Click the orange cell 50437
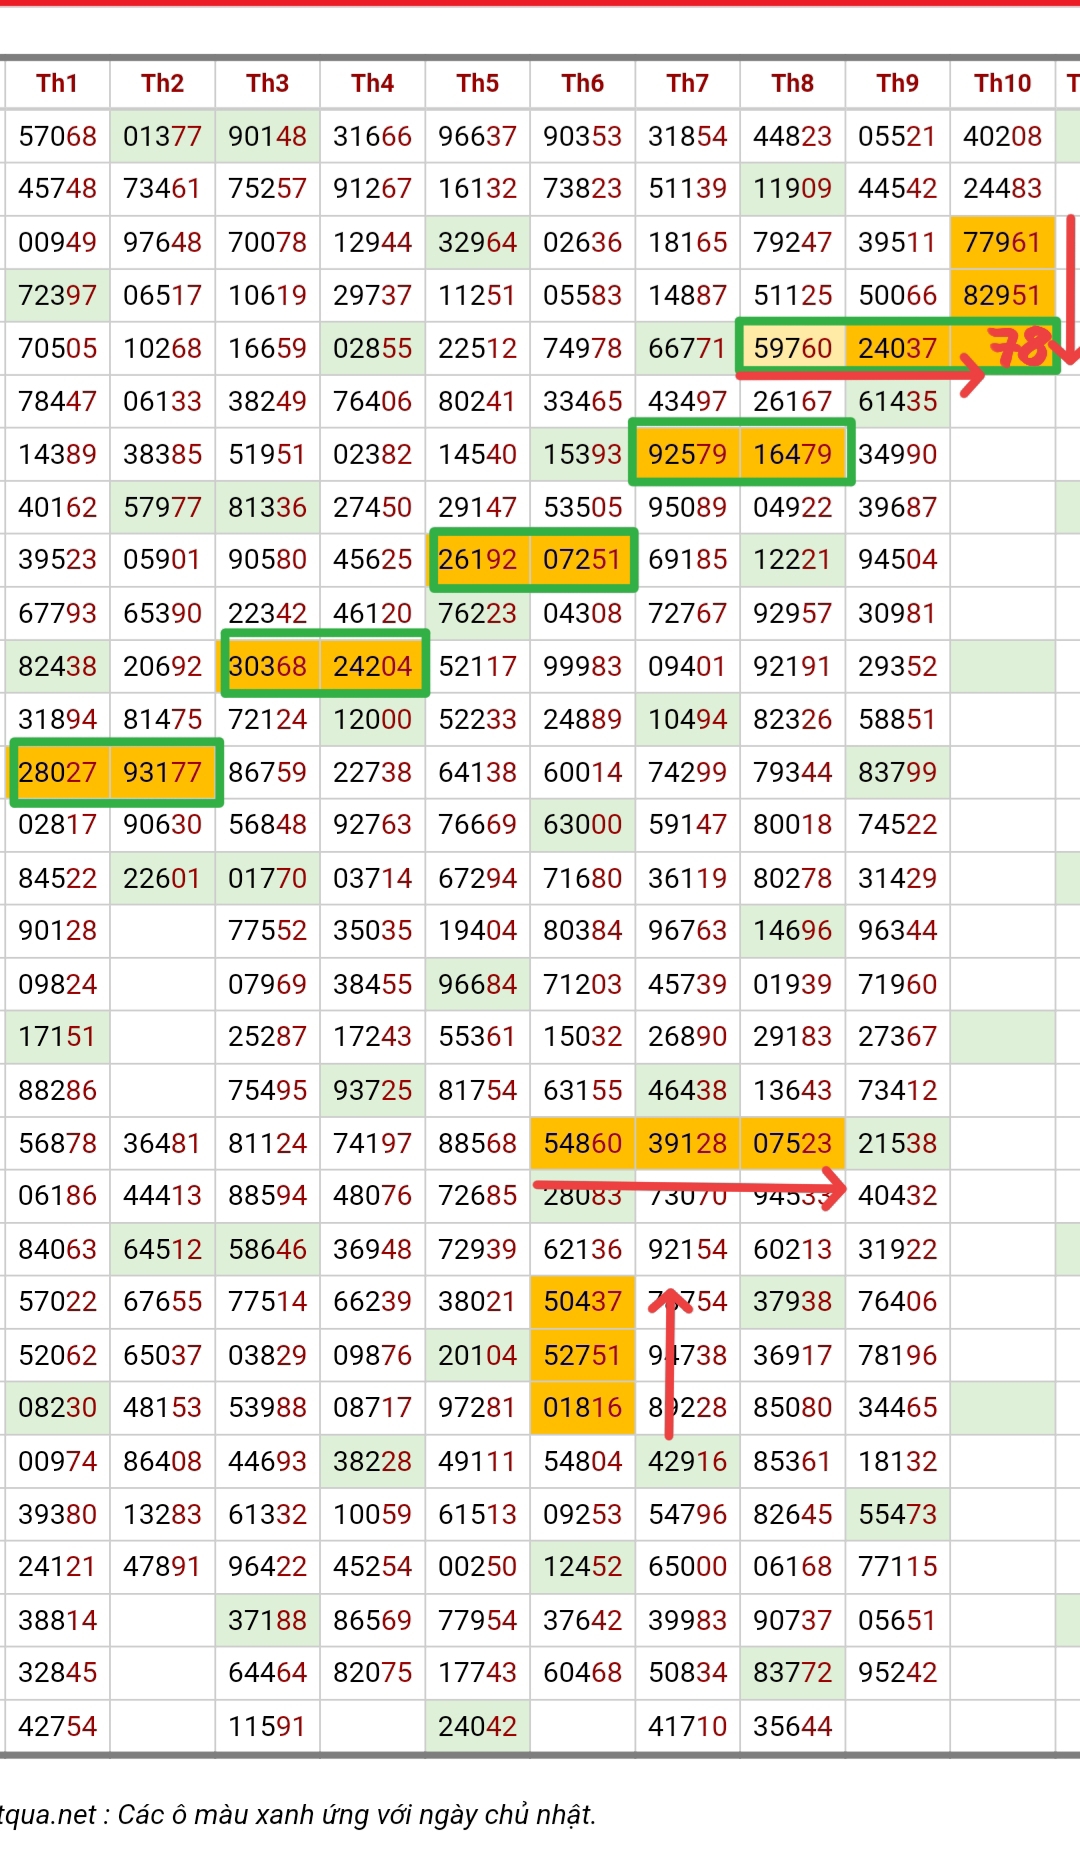The height and width of the screenshot is (1863, 1080). coord(582,1301)
